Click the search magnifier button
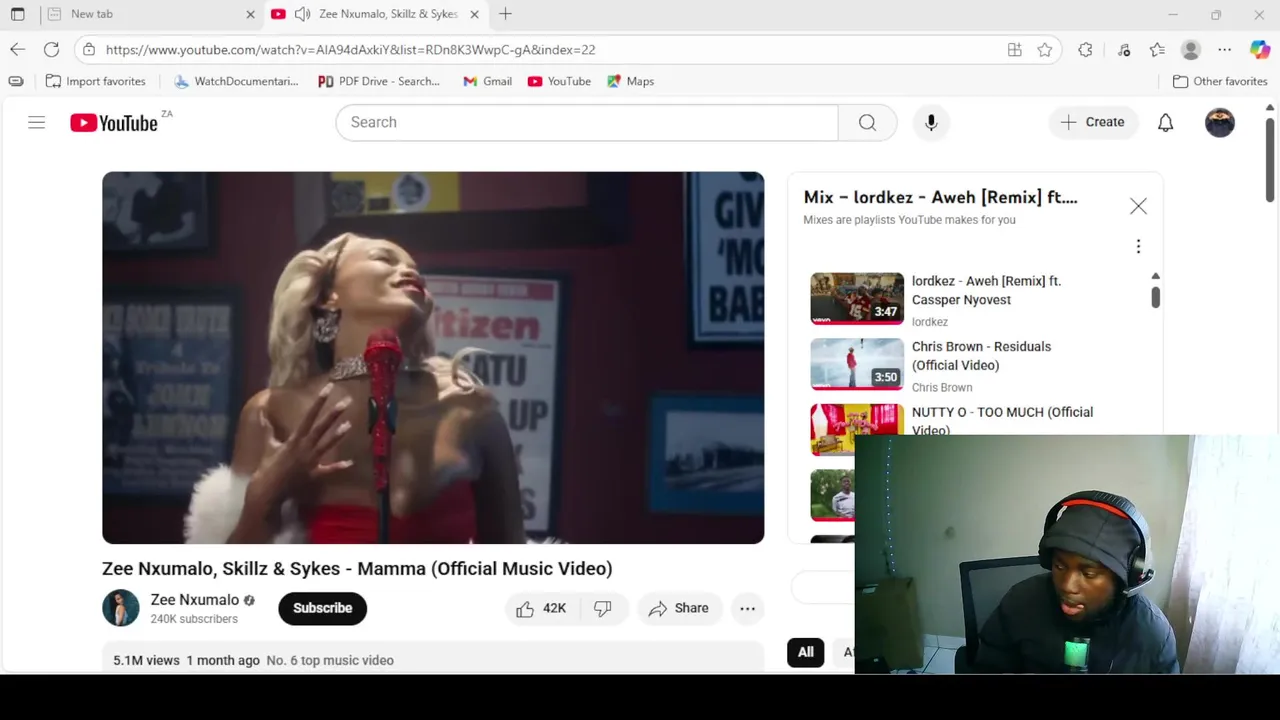The image size is (1280, 720). pos(867,122)
